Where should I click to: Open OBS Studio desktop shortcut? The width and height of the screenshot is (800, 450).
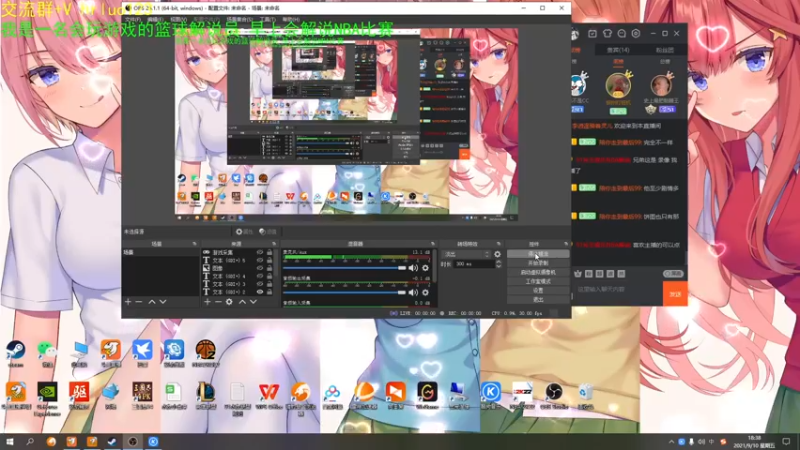click(554, 395)
